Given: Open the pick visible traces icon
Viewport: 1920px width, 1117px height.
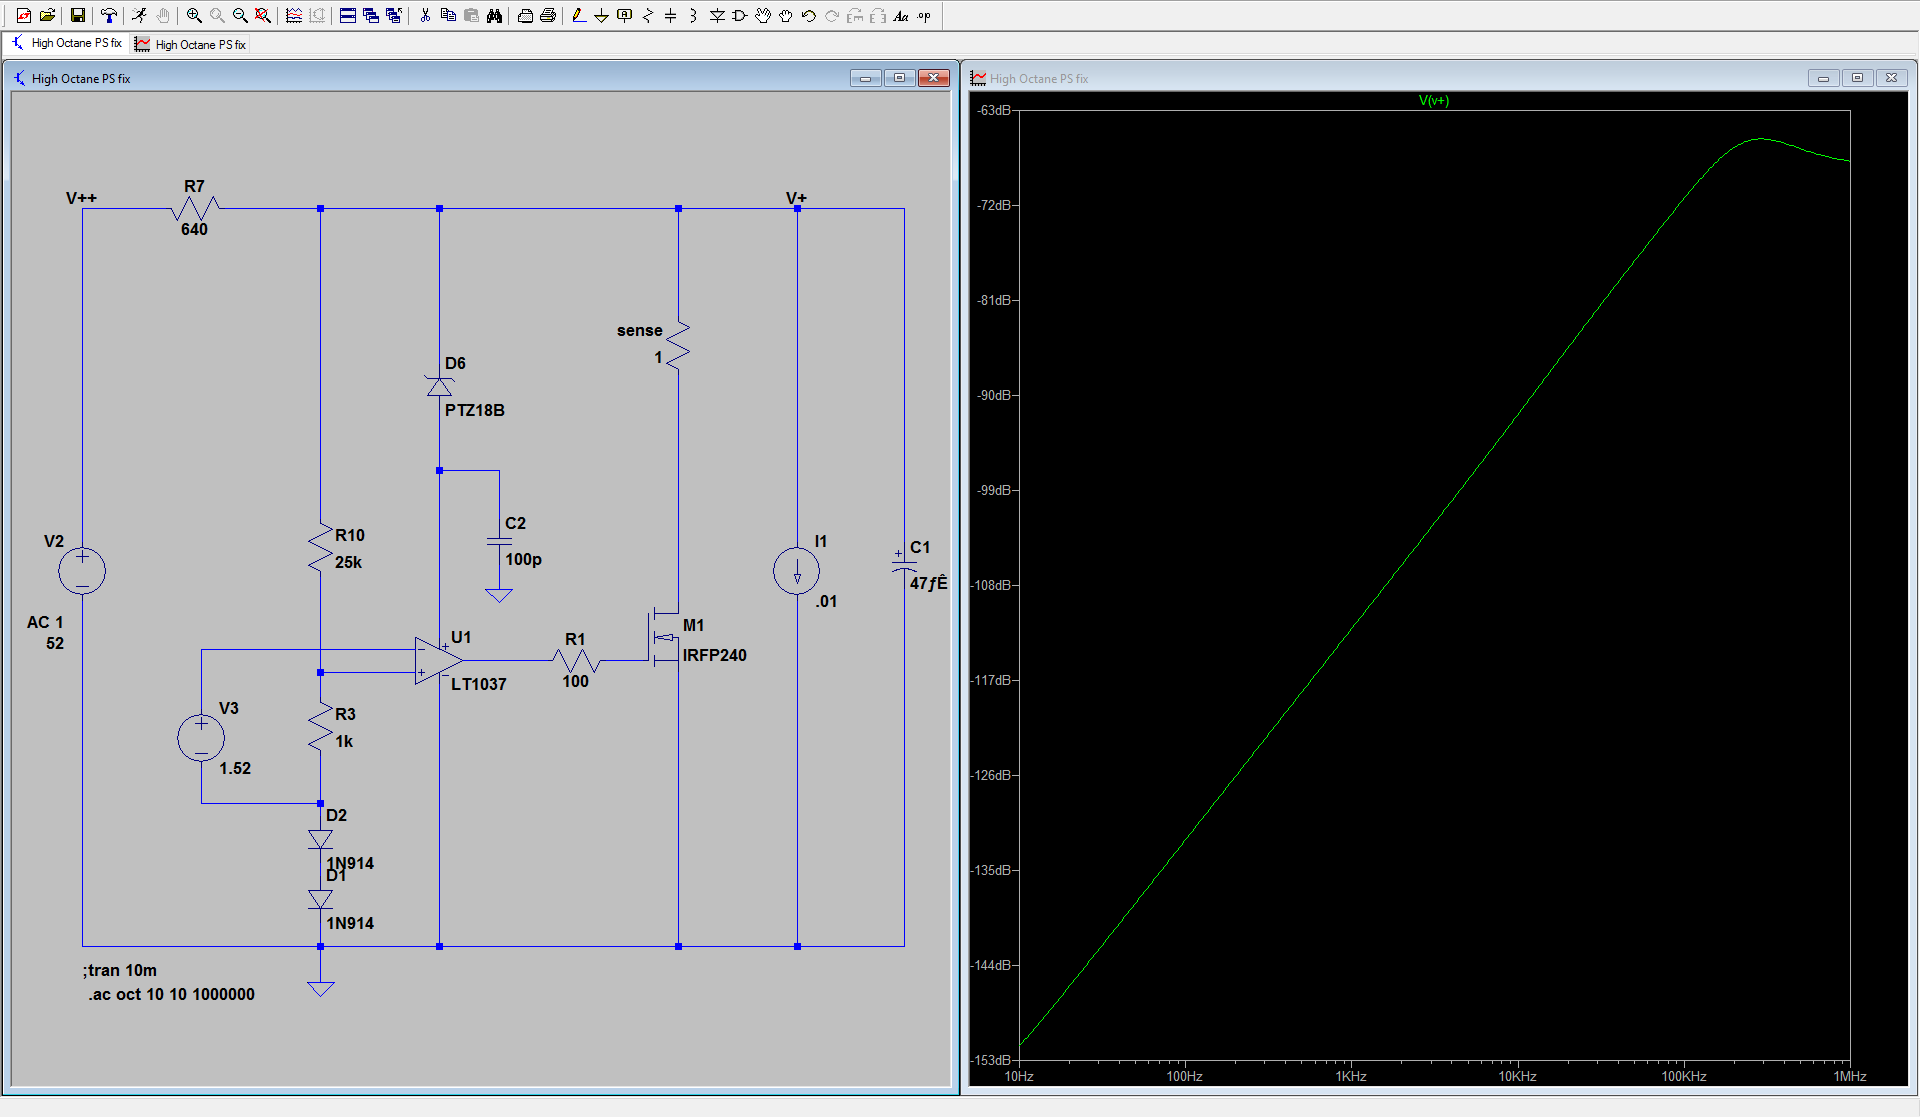Looking at the screenshot, I should click(294, 15).
